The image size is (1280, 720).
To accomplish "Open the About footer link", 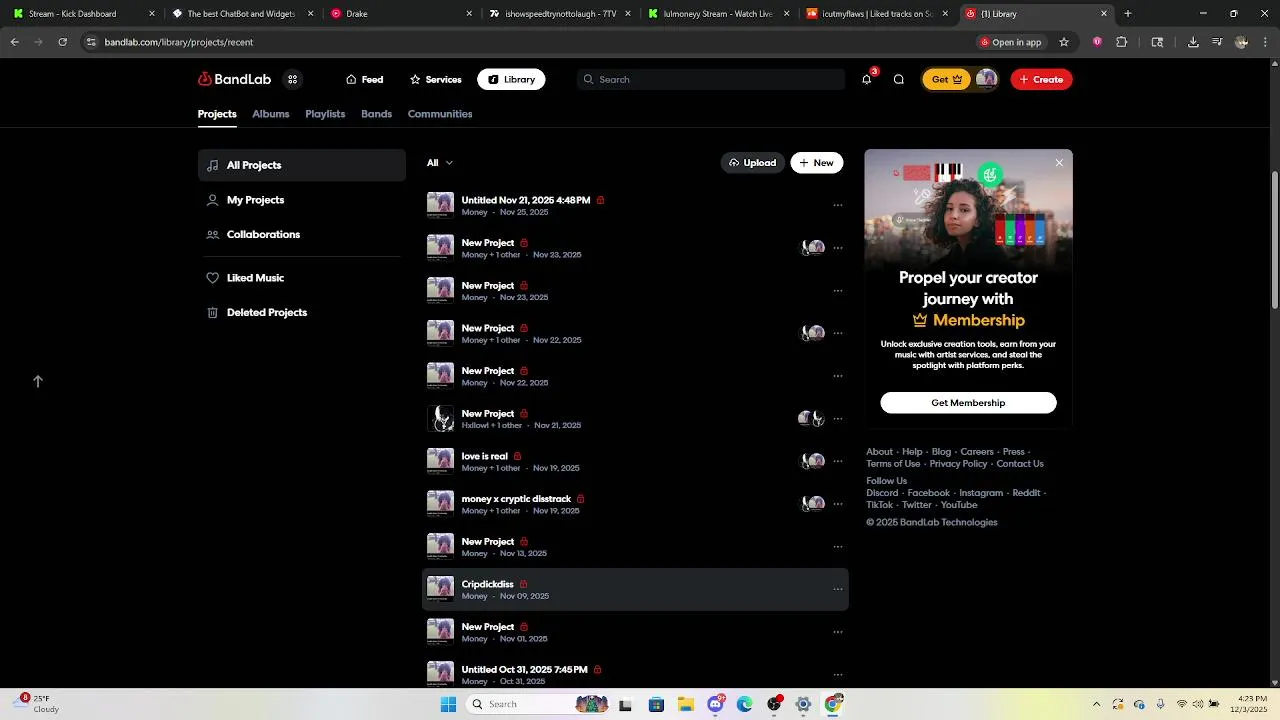I will point(879,452).
